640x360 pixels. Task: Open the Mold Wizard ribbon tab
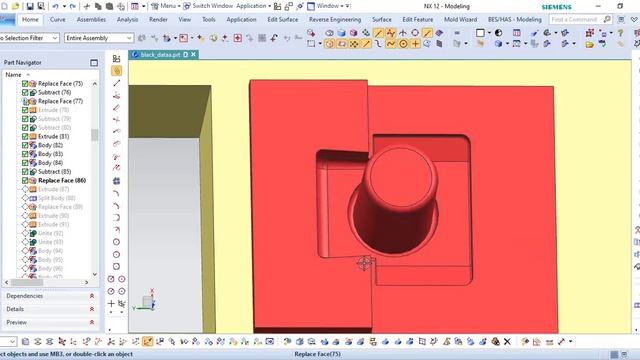460,19
